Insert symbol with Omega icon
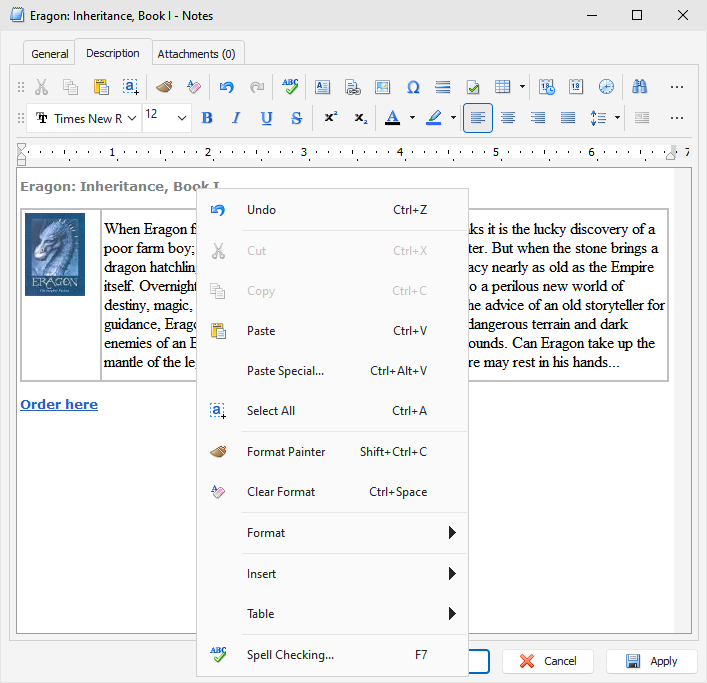This screenshot has height=683, width=707. pyautogui.click(x=413, y=87)
